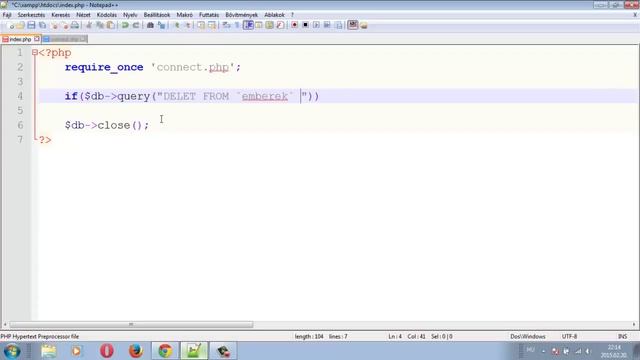The height and width of the screenshot is (360, 640).
Task: Play back the recorded macro
Action: point(316,25)
